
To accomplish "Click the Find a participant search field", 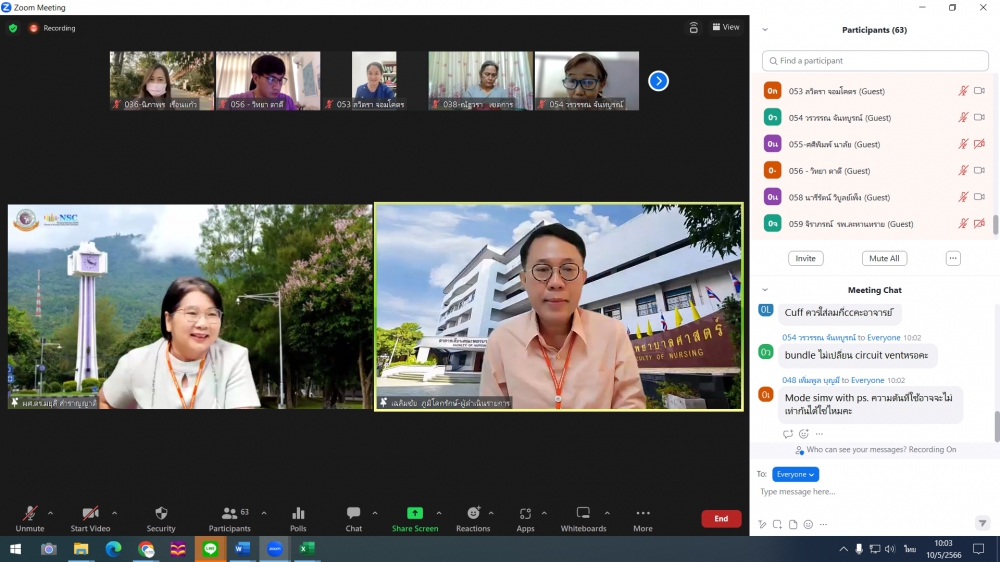I will coord(874,61).
